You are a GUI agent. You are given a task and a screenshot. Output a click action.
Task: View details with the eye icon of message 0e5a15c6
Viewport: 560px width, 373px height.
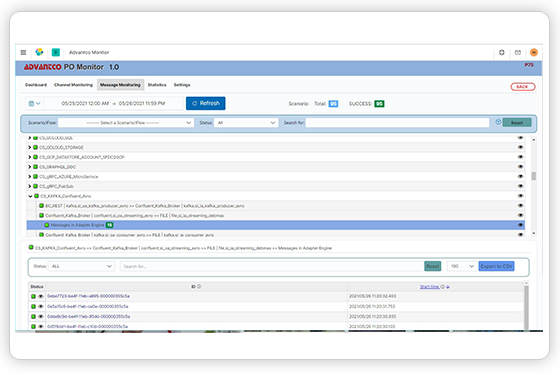[40, 306]
